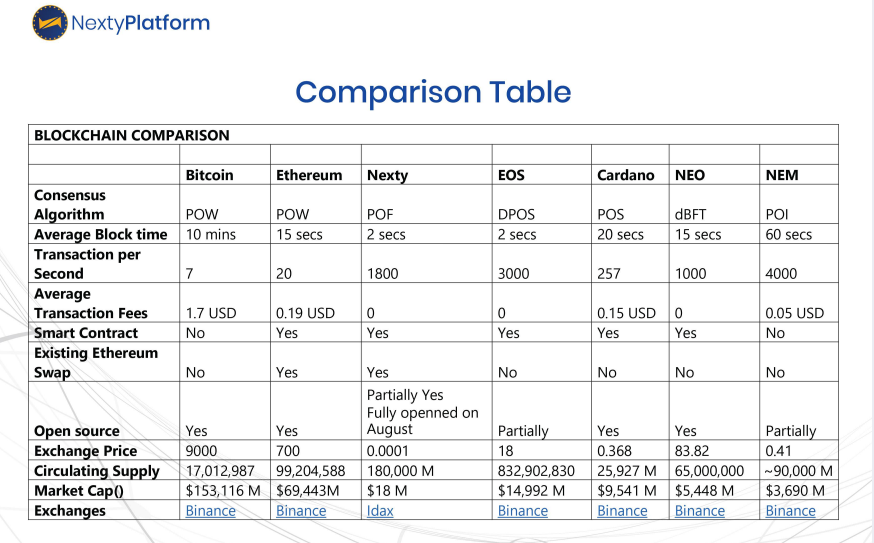Open the Binance link under Ethereum
874x543 pixels.
pos(300,511)
